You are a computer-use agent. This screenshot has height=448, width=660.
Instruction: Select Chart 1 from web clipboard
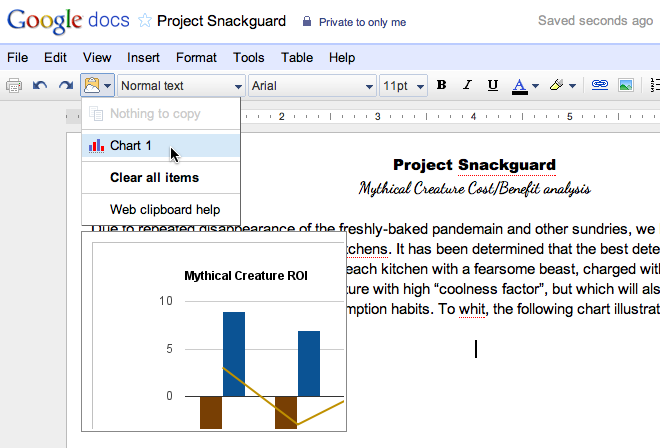[x=161, y=146]
